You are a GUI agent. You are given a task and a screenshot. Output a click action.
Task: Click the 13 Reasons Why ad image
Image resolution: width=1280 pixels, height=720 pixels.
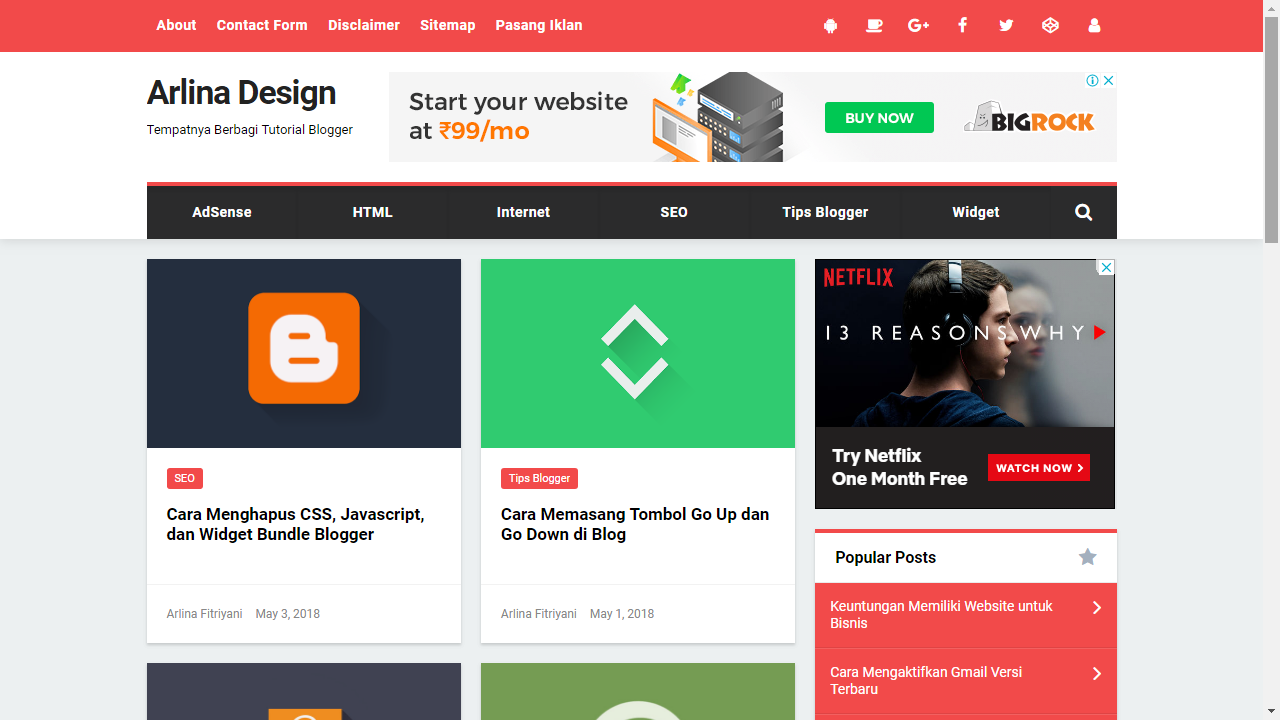965,344
